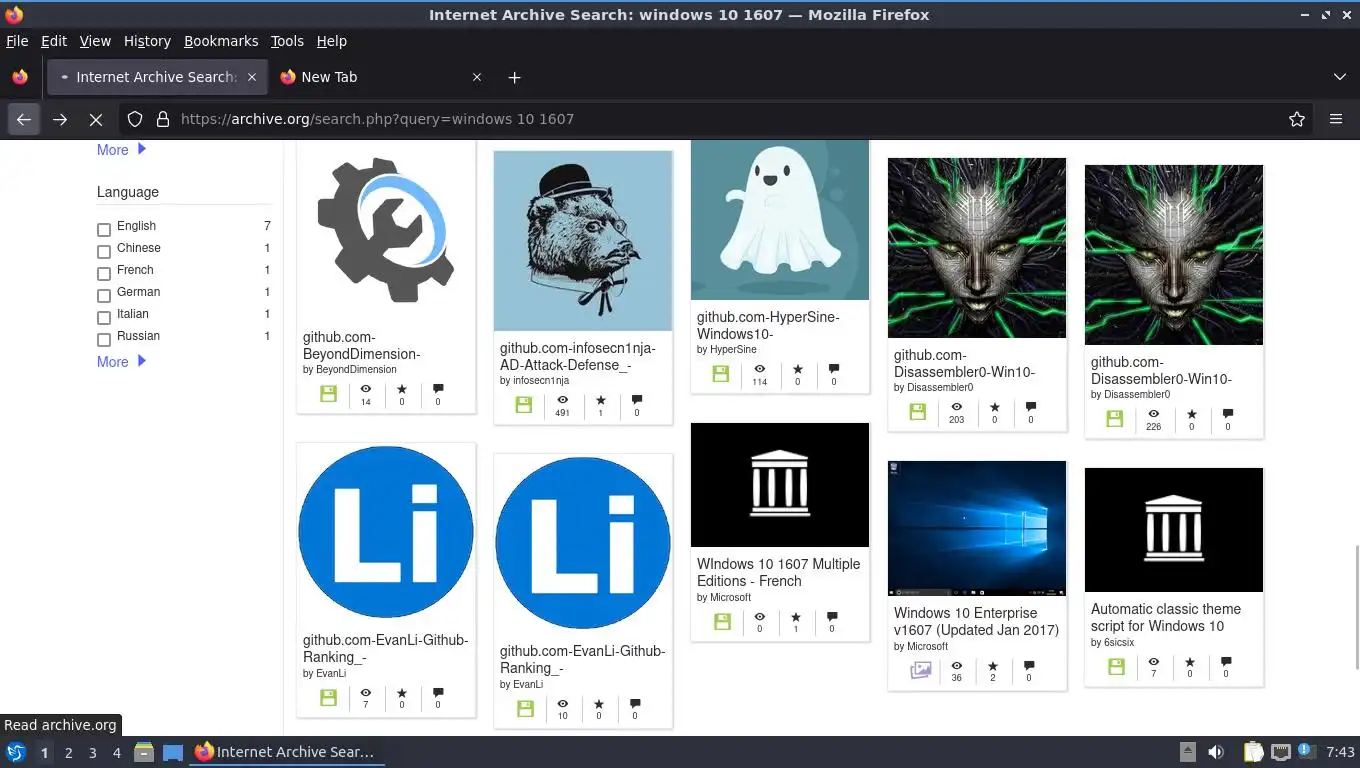
Task: Open the View menu
Action: (x=95, y=41)
